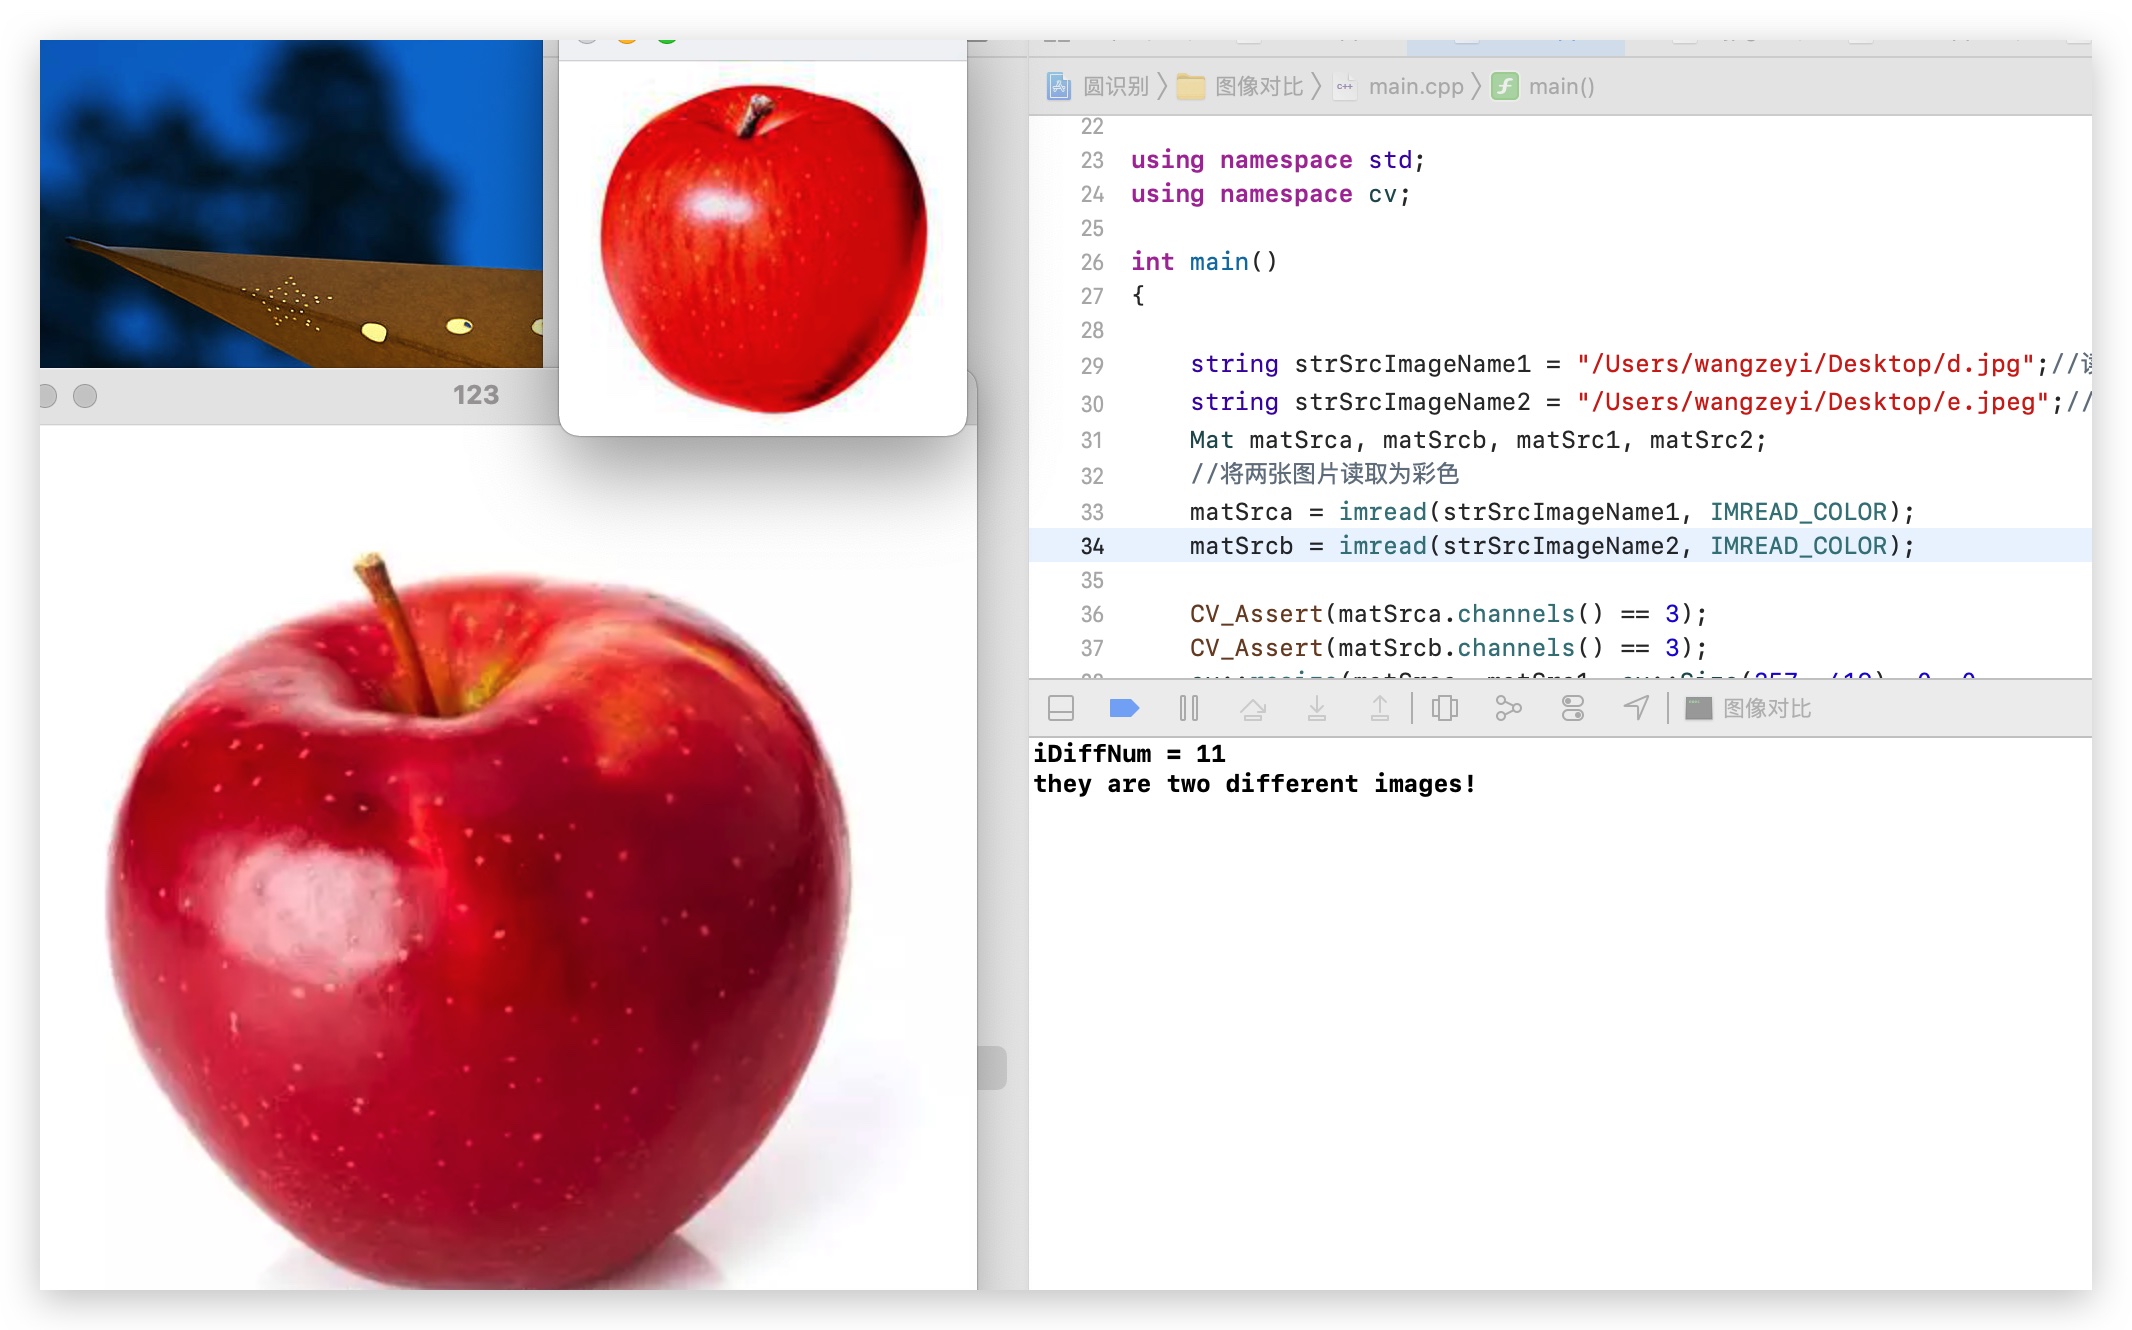Select the 图像对比 process in the debug bar
2132x1330 pixels.
(1750, 708)
